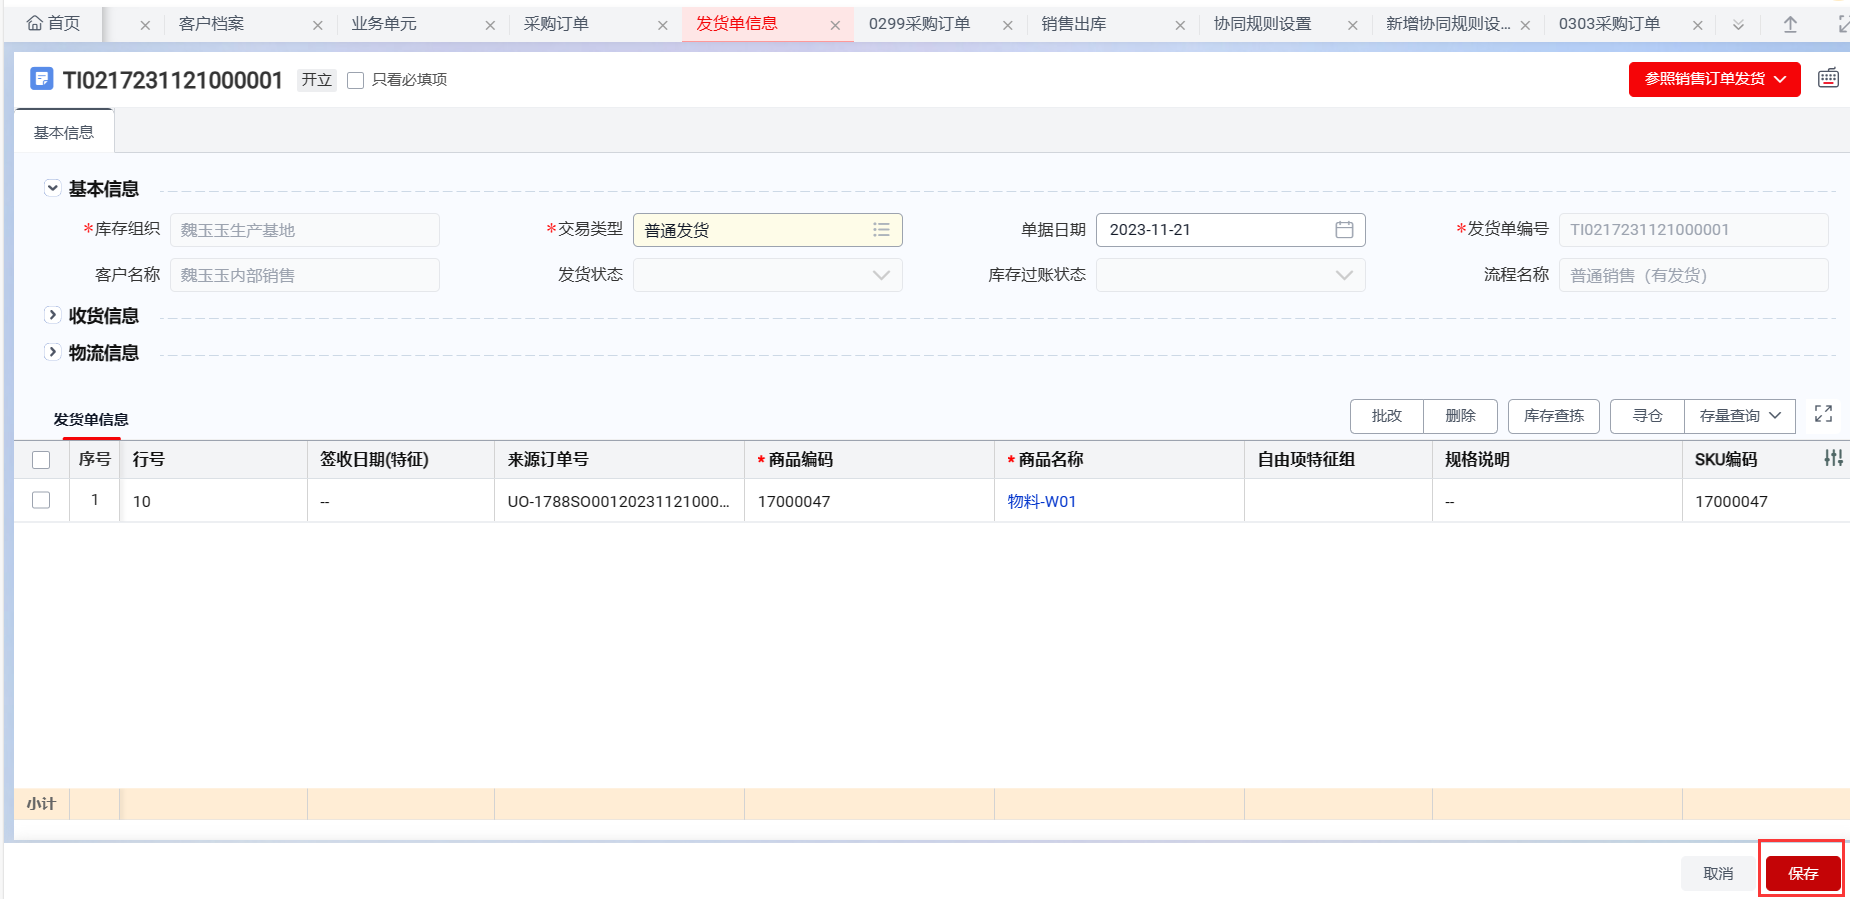1850x899 pixels.
Task: Expand the table to fullscreen
Action: click(1823, 414)
